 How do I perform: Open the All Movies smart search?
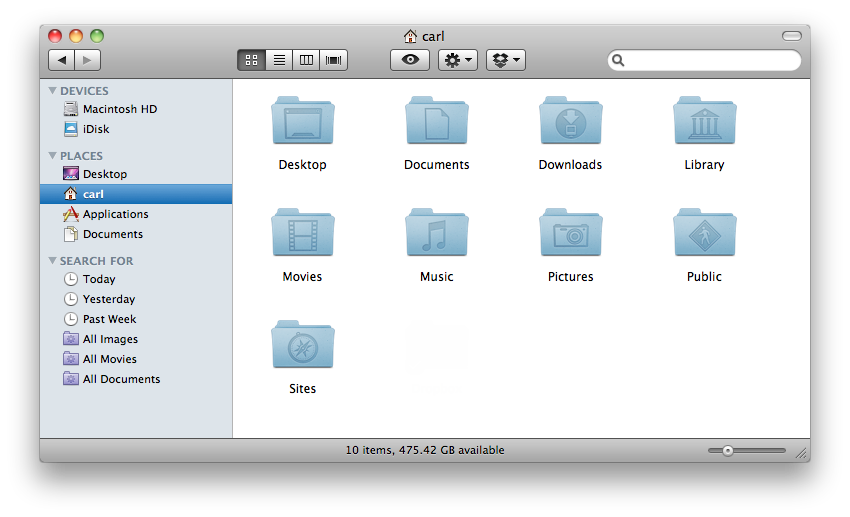click(136, 359)
